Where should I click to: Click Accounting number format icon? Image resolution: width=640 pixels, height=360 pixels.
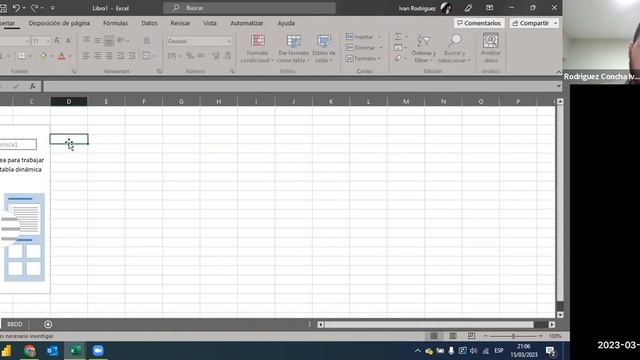[x=172, y=56]
